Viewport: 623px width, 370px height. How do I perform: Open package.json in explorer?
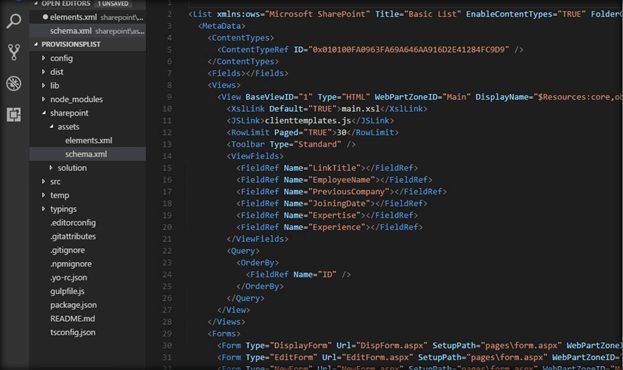point(74,305)
